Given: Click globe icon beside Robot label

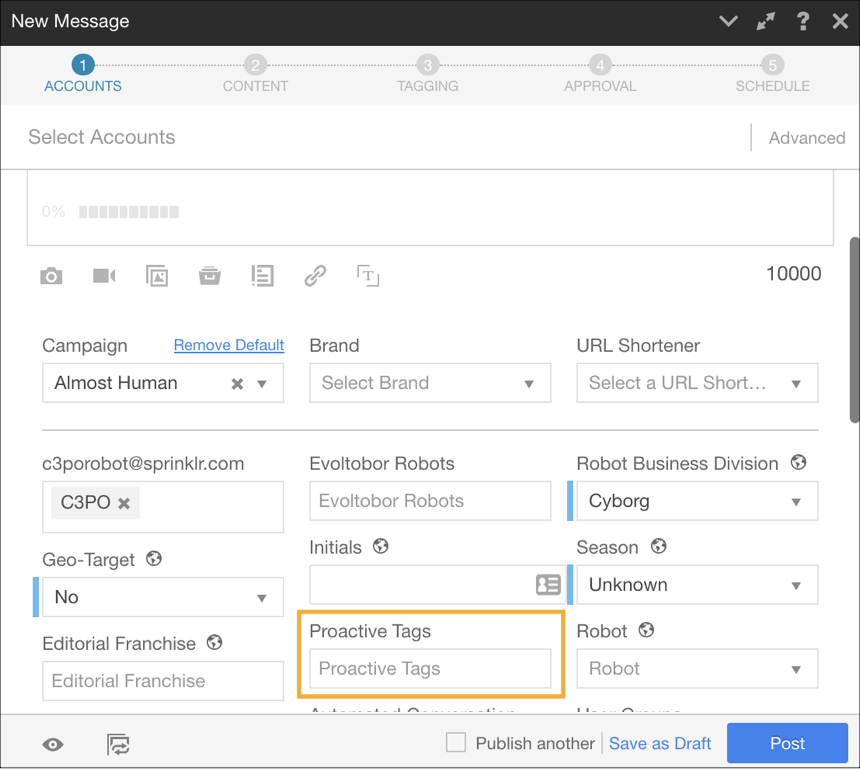Looking at the screenshot, I should click(647, 630).
